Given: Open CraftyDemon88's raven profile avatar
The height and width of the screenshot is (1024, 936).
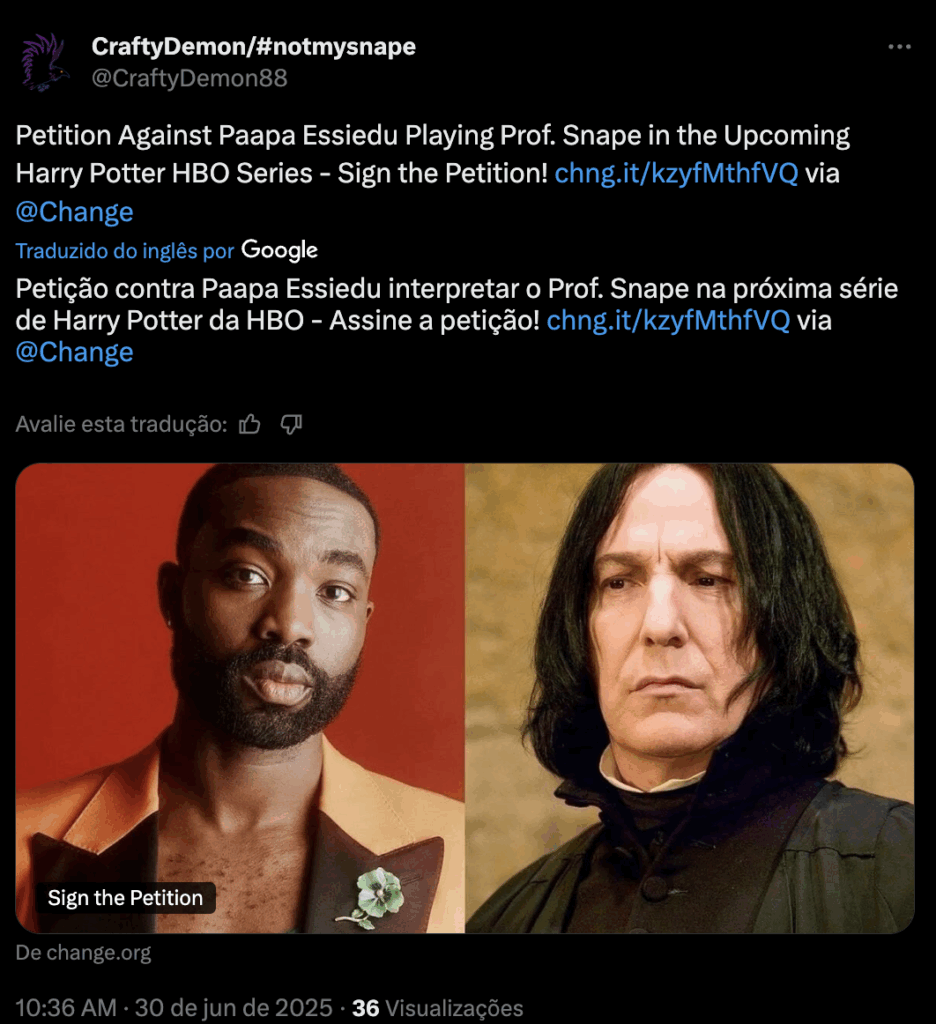Looking at the screenshot, I should (44, 62).
